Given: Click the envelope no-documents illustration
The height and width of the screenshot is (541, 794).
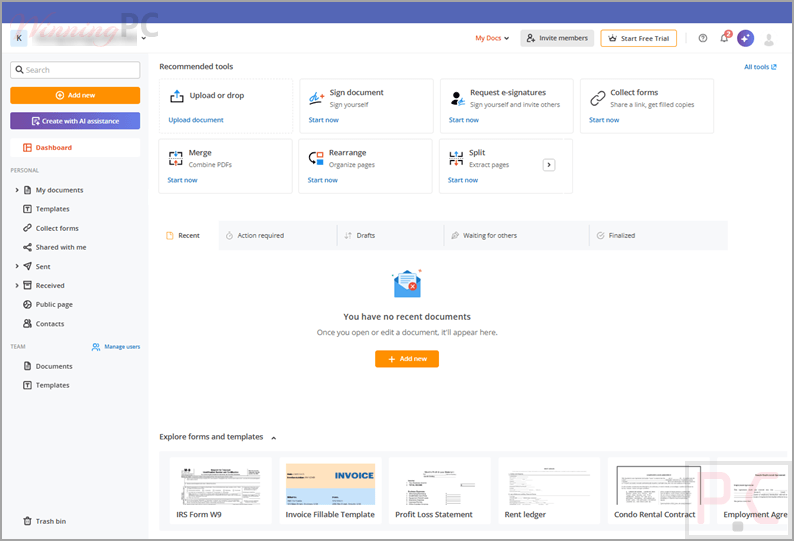Looking at the screenshot, I should tap(407, 284).
